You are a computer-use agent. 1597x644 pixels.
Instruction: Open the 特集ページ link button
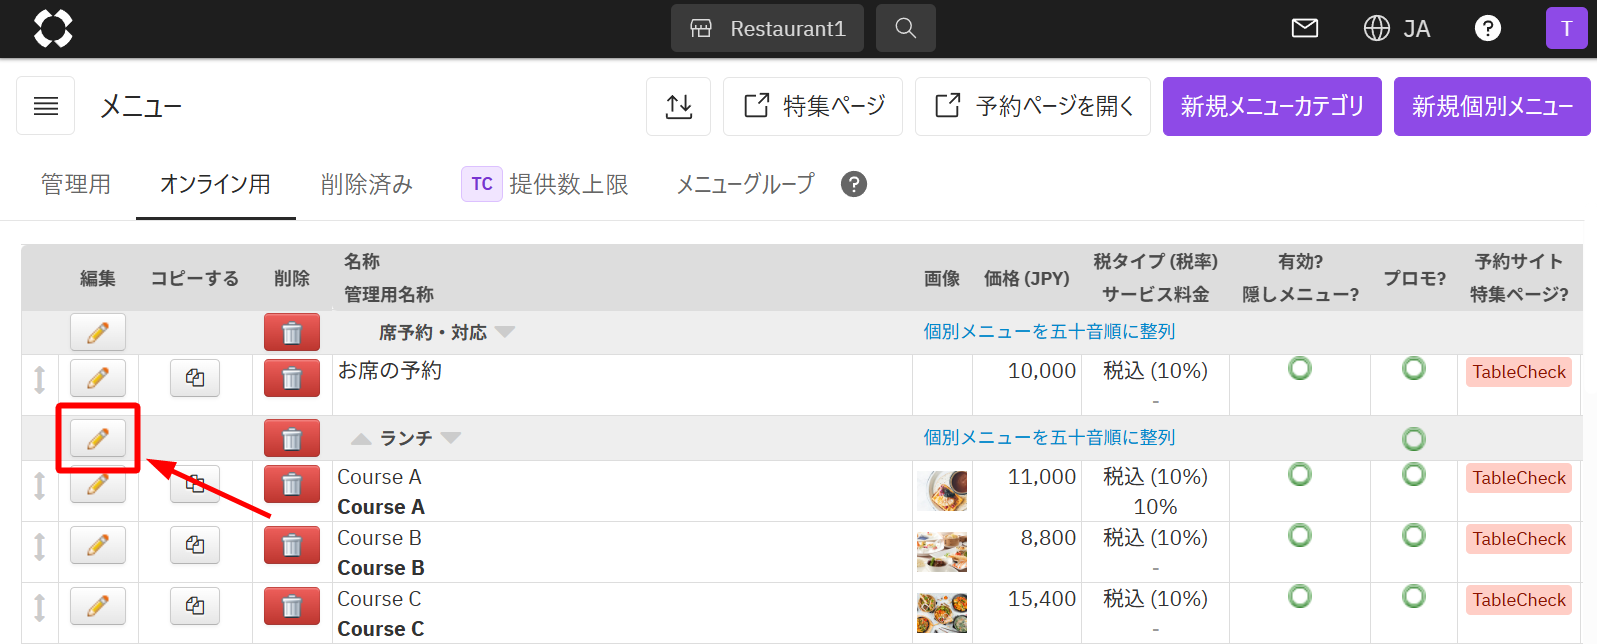813,106
